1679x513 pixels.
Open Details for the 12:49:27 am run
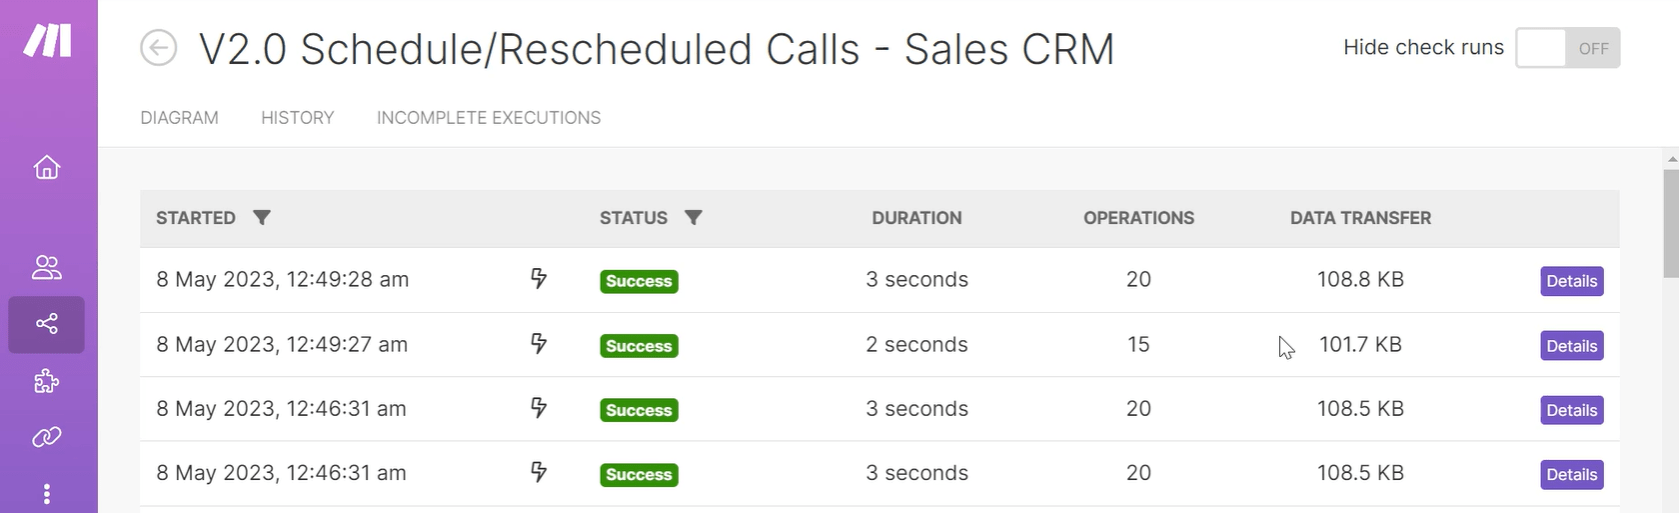point(1572,346)
